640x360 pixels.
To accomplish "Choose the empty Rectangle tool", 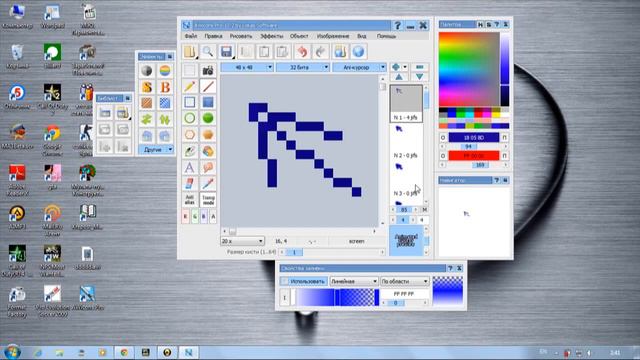I will point(189,102).
